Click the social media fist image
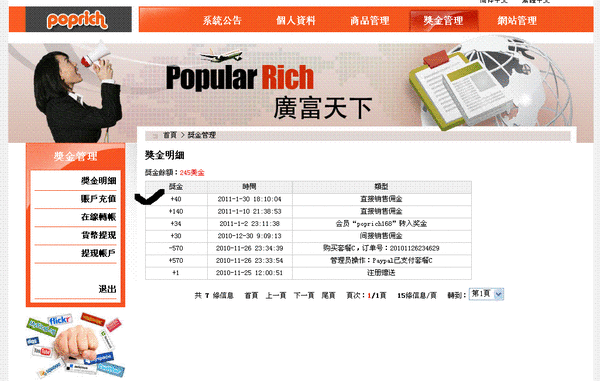 coord(76,345)
